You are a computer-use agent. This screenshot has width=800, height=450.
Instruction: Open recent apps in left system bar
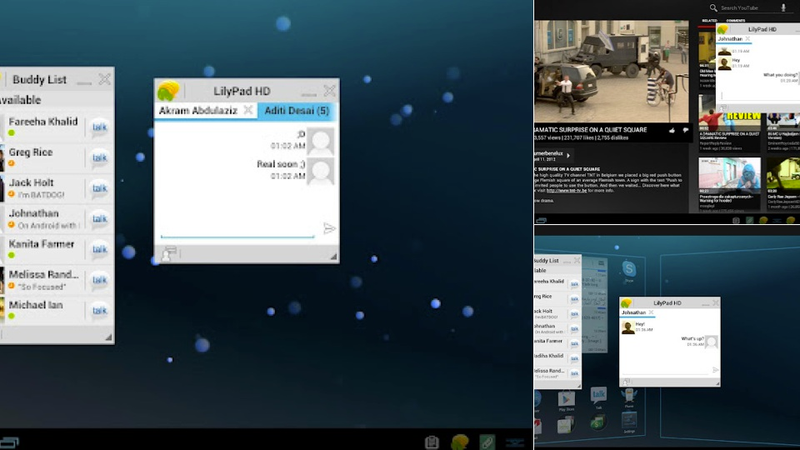pyautogui.click(x=9, y=442)
